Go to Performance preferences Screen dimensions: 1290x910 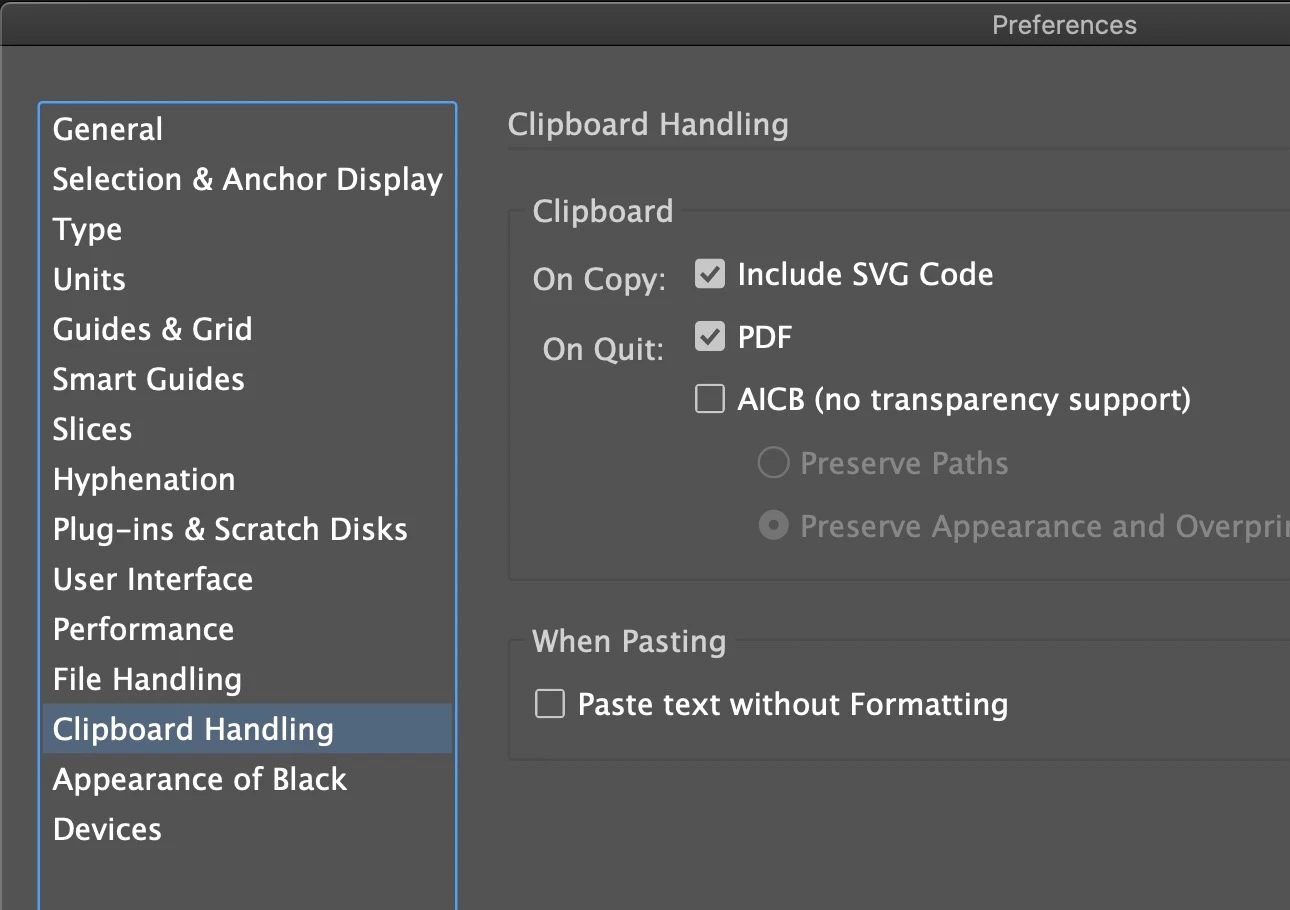pyautogui.click(x=144, y=630)
